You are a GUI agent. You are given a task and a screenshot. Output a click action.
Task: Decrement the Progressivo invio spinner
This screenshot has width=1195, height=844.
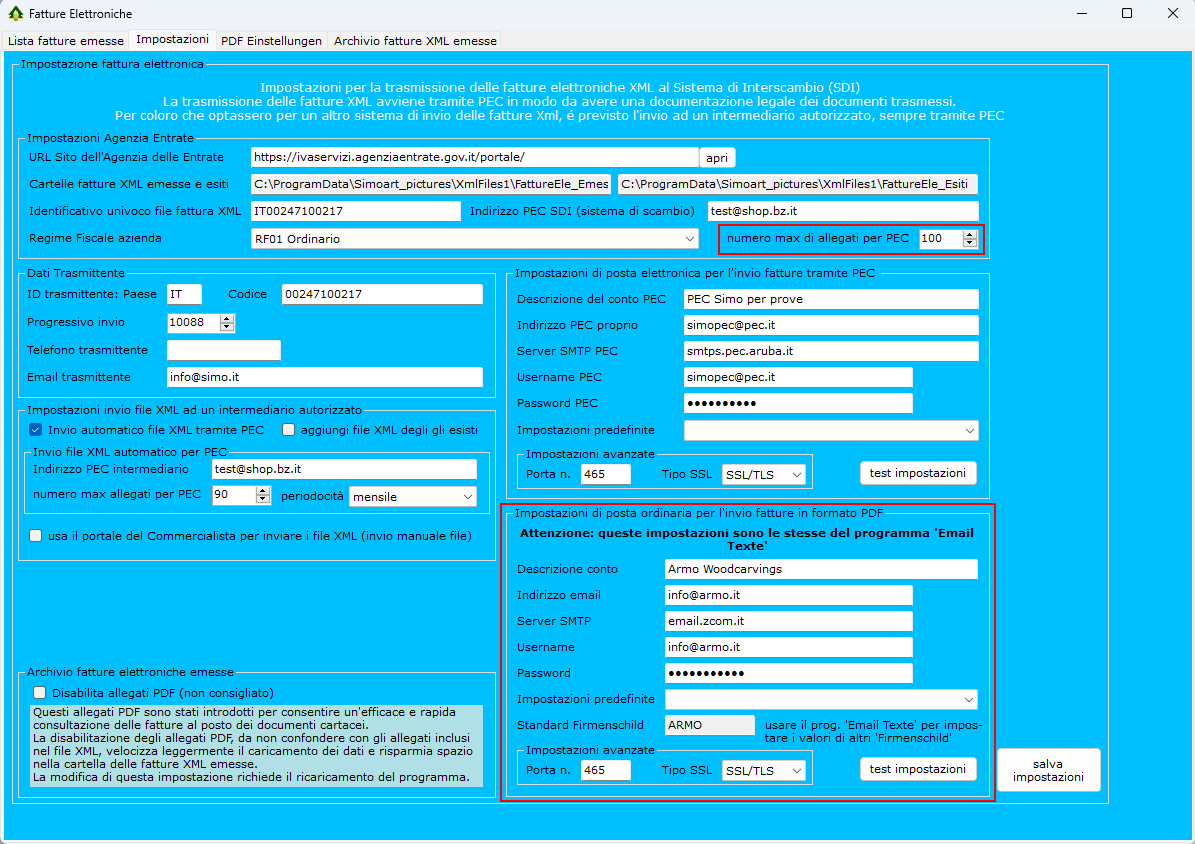(x=226, y=327)
